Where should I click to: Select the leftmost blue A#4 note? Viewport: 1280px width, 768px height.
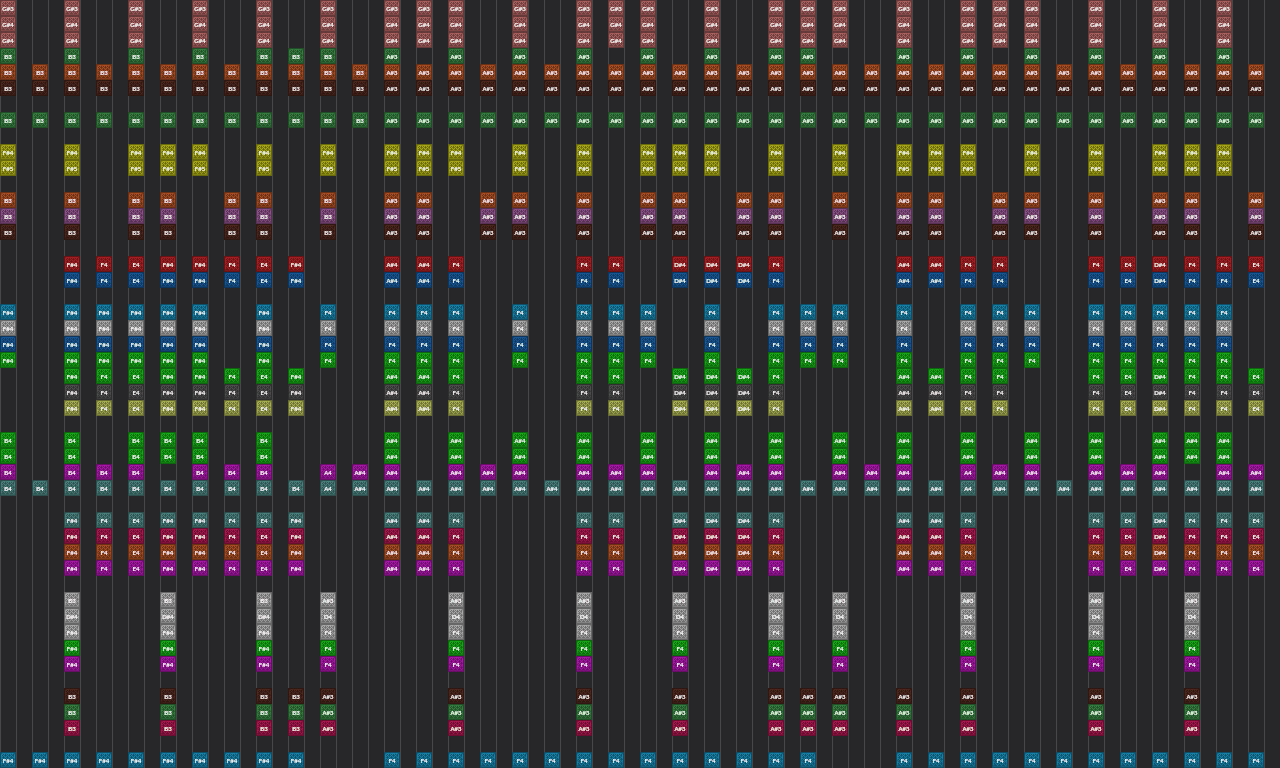point(392,280)
